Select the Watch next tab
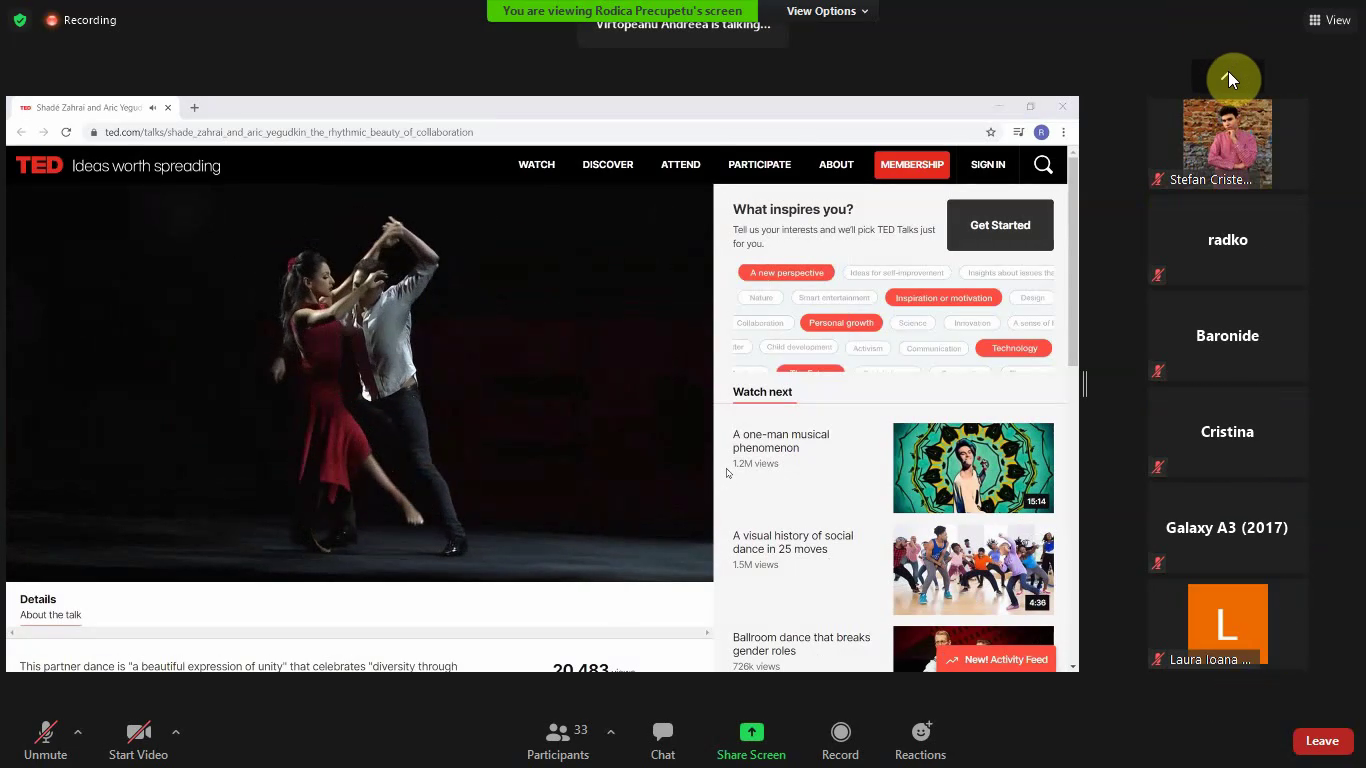Image resolution: width=1366 pixels, height=768 pixels. [x=762, y=392]
